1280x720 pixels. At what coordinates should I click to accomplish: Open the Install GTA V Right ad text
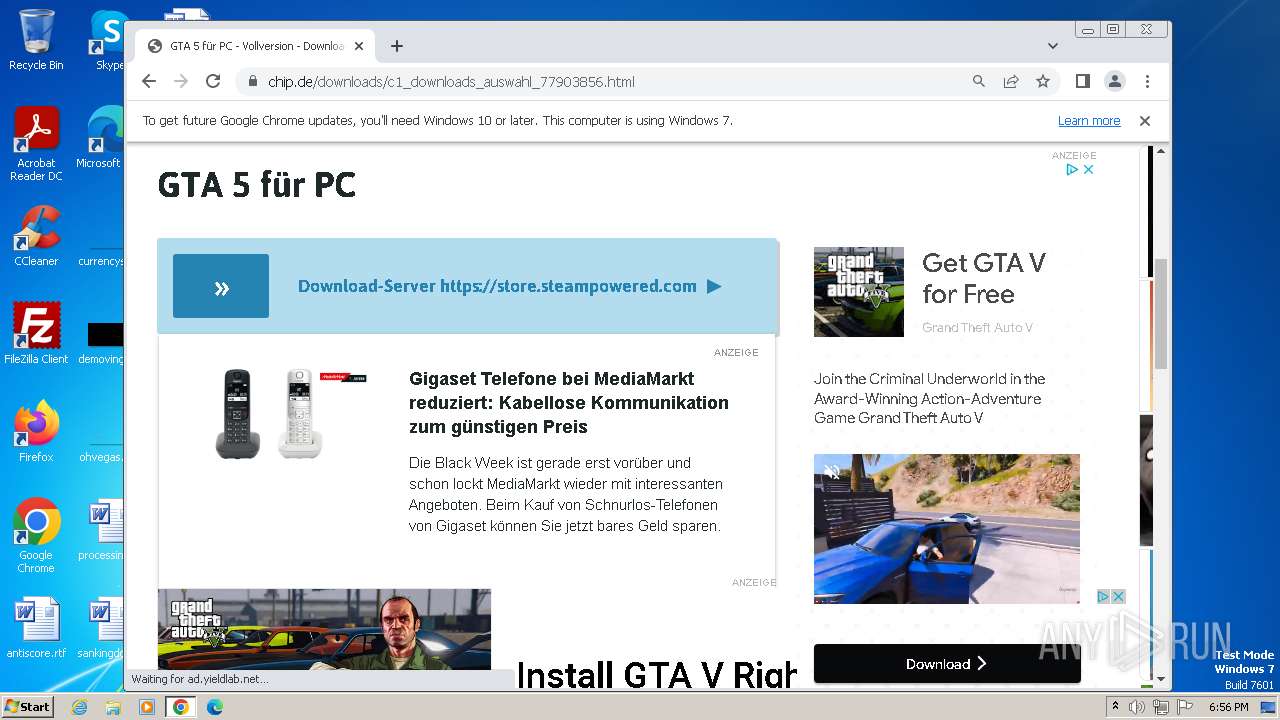[x=656, y=674]
